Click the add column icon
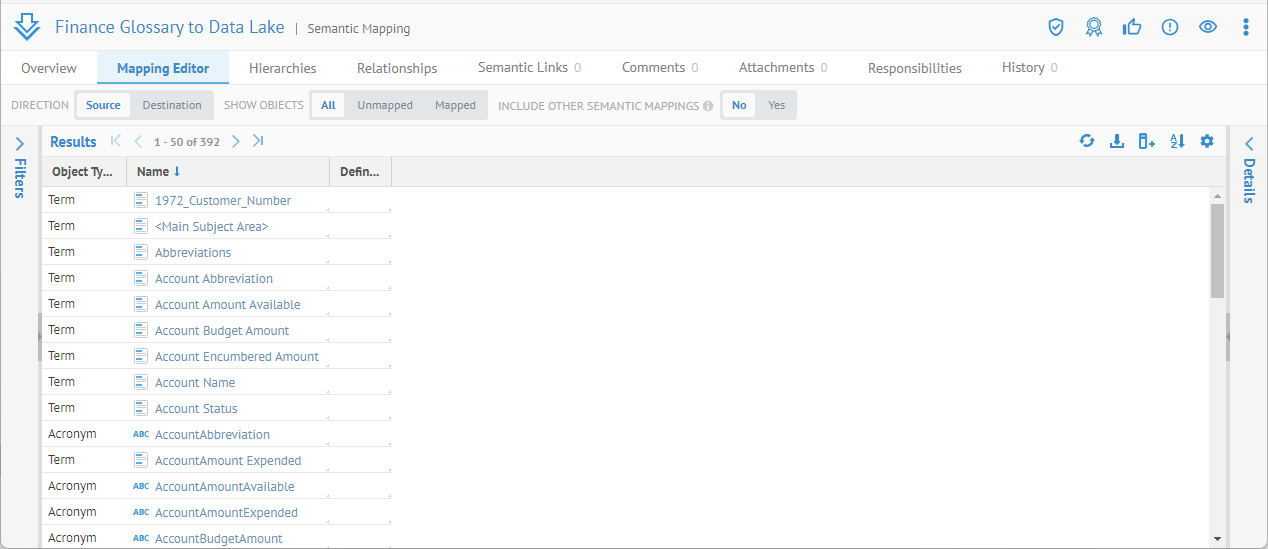 pyautogui.click(x=1147, y=141)
